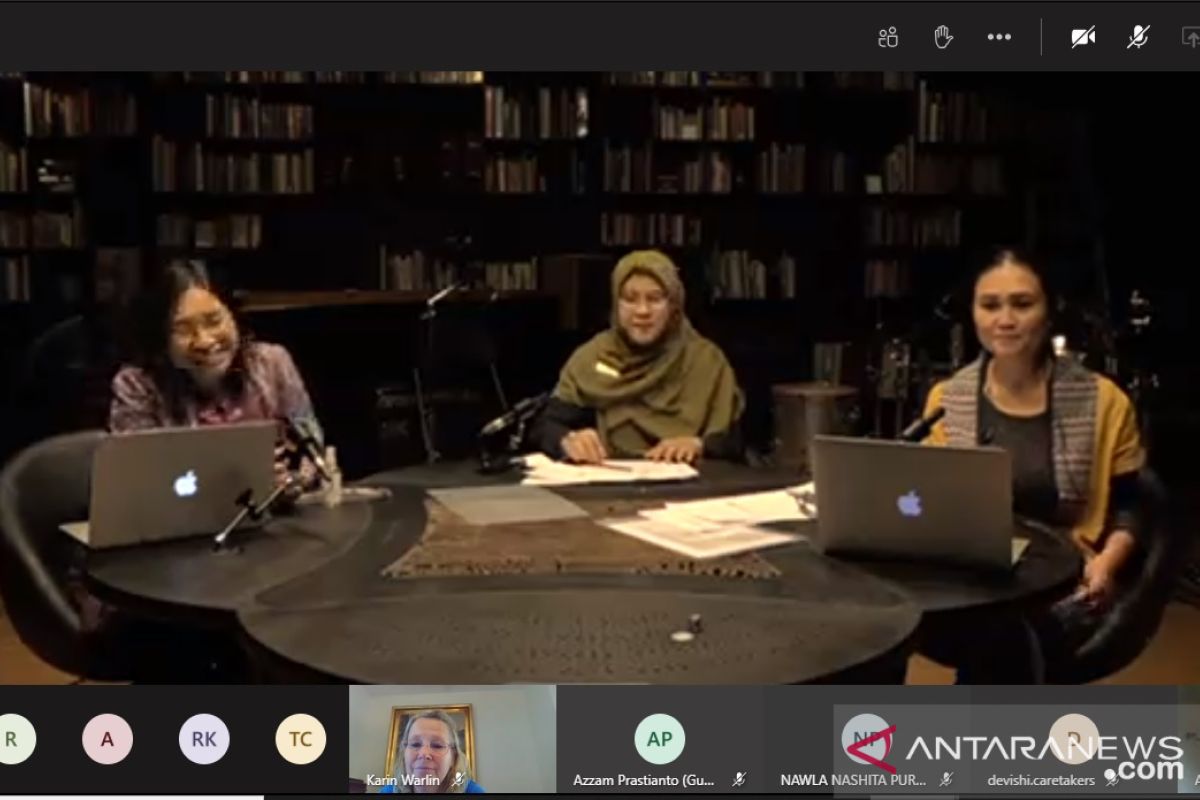Viewport: 1200px width, 800px height.
Task: Select the TC participant avatar
Action: pos(300,739)
